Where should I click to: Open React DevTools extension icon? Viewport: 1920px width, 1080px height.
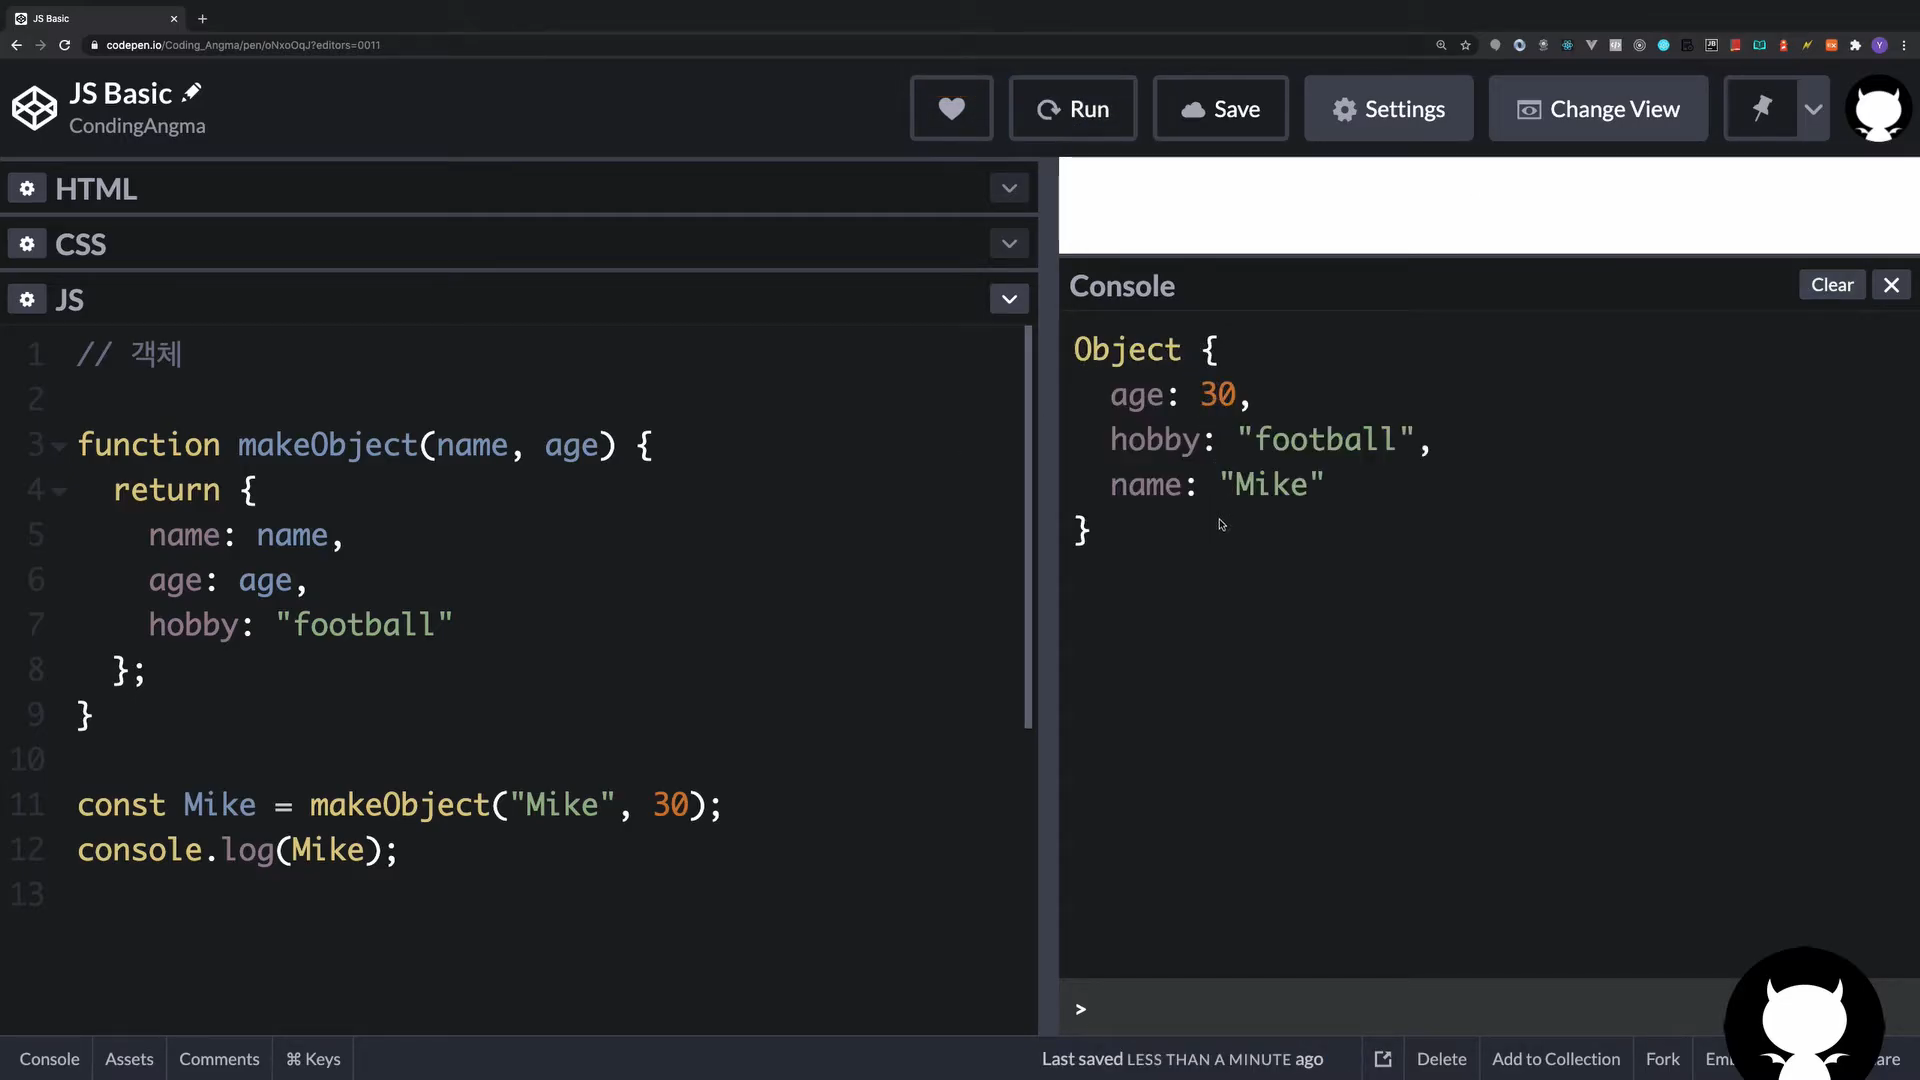pos(1567,45)
